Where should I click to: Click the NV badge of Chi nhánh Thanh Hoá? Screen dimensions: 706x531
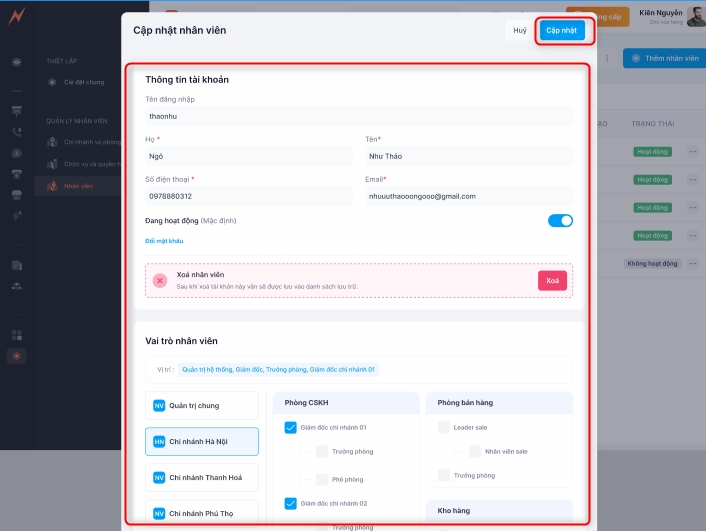[x=159, y=477]
